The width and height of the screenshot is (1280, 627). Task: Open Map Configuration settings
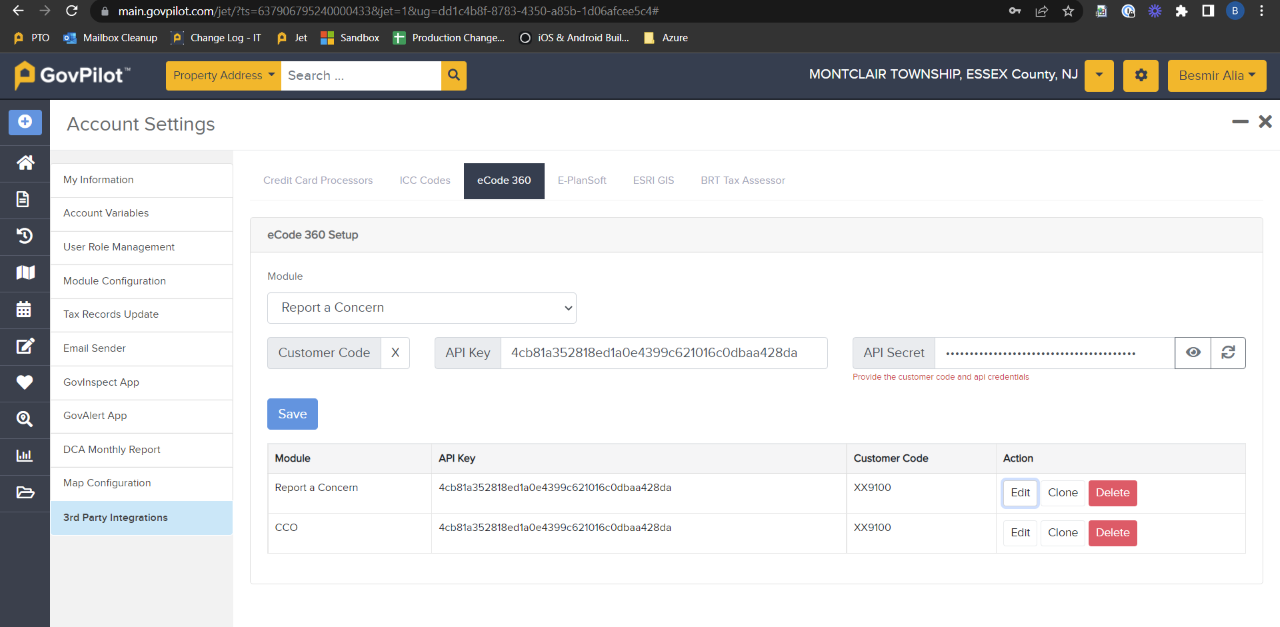point(141,483)
